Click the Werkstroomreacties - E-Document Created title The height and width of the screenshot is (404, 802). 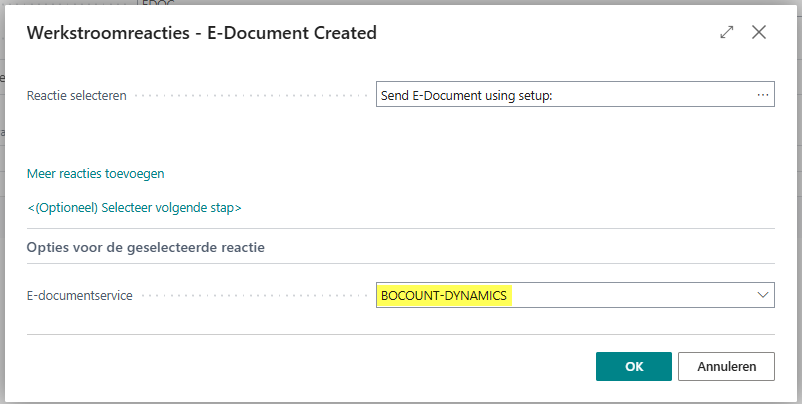point(201,33)
